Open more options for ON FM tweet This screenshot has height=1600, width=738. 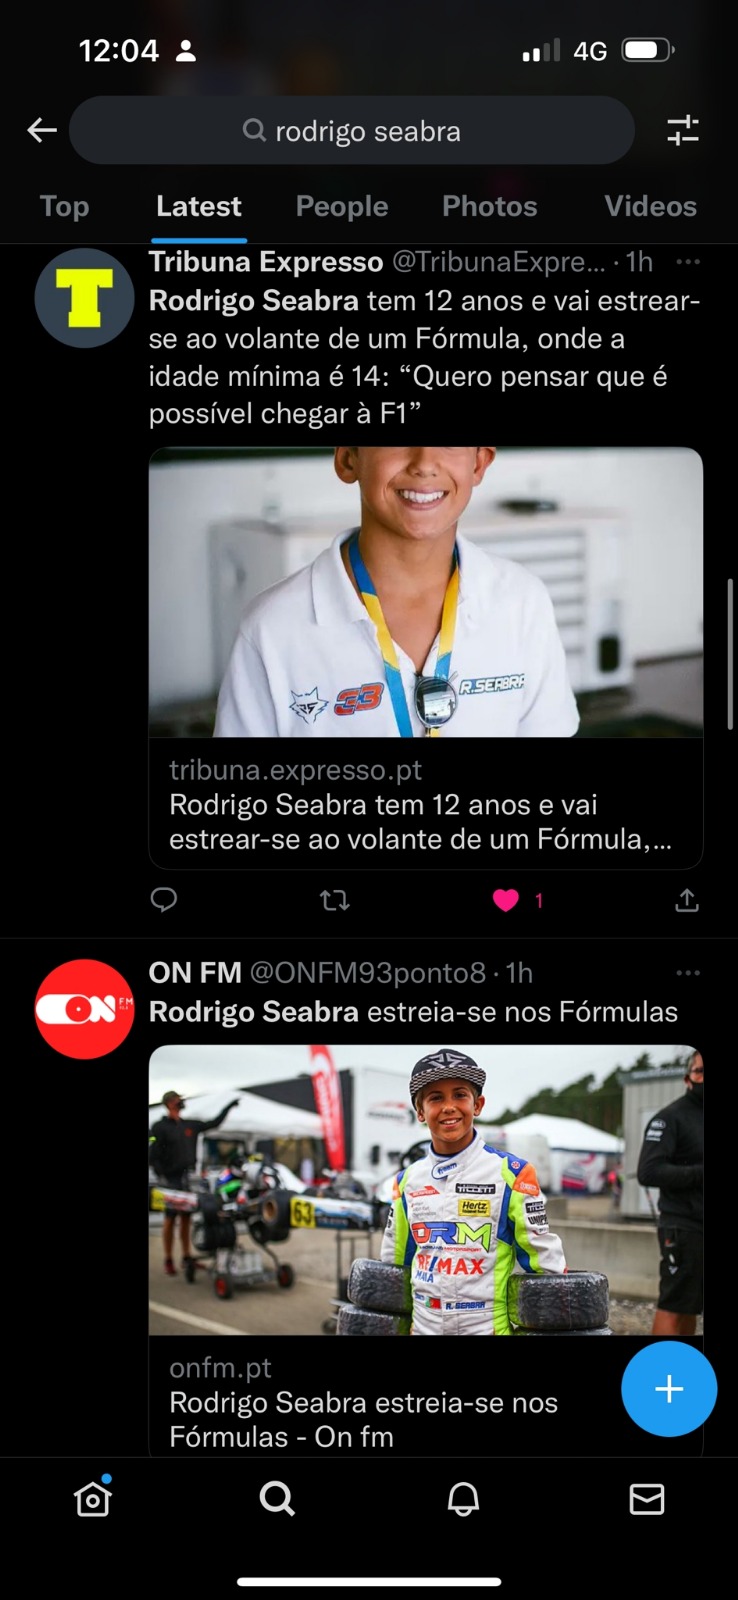tap(688, 973)
